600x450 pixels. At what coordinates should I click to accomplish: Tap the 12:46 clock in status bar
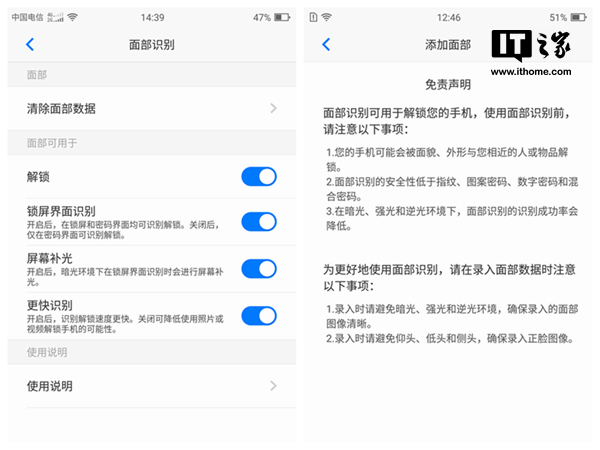448,18
